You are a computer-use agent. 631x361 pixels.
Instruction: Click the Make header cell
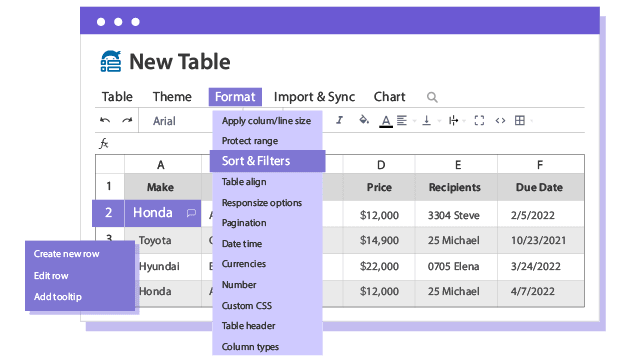(x=163, y=187)
